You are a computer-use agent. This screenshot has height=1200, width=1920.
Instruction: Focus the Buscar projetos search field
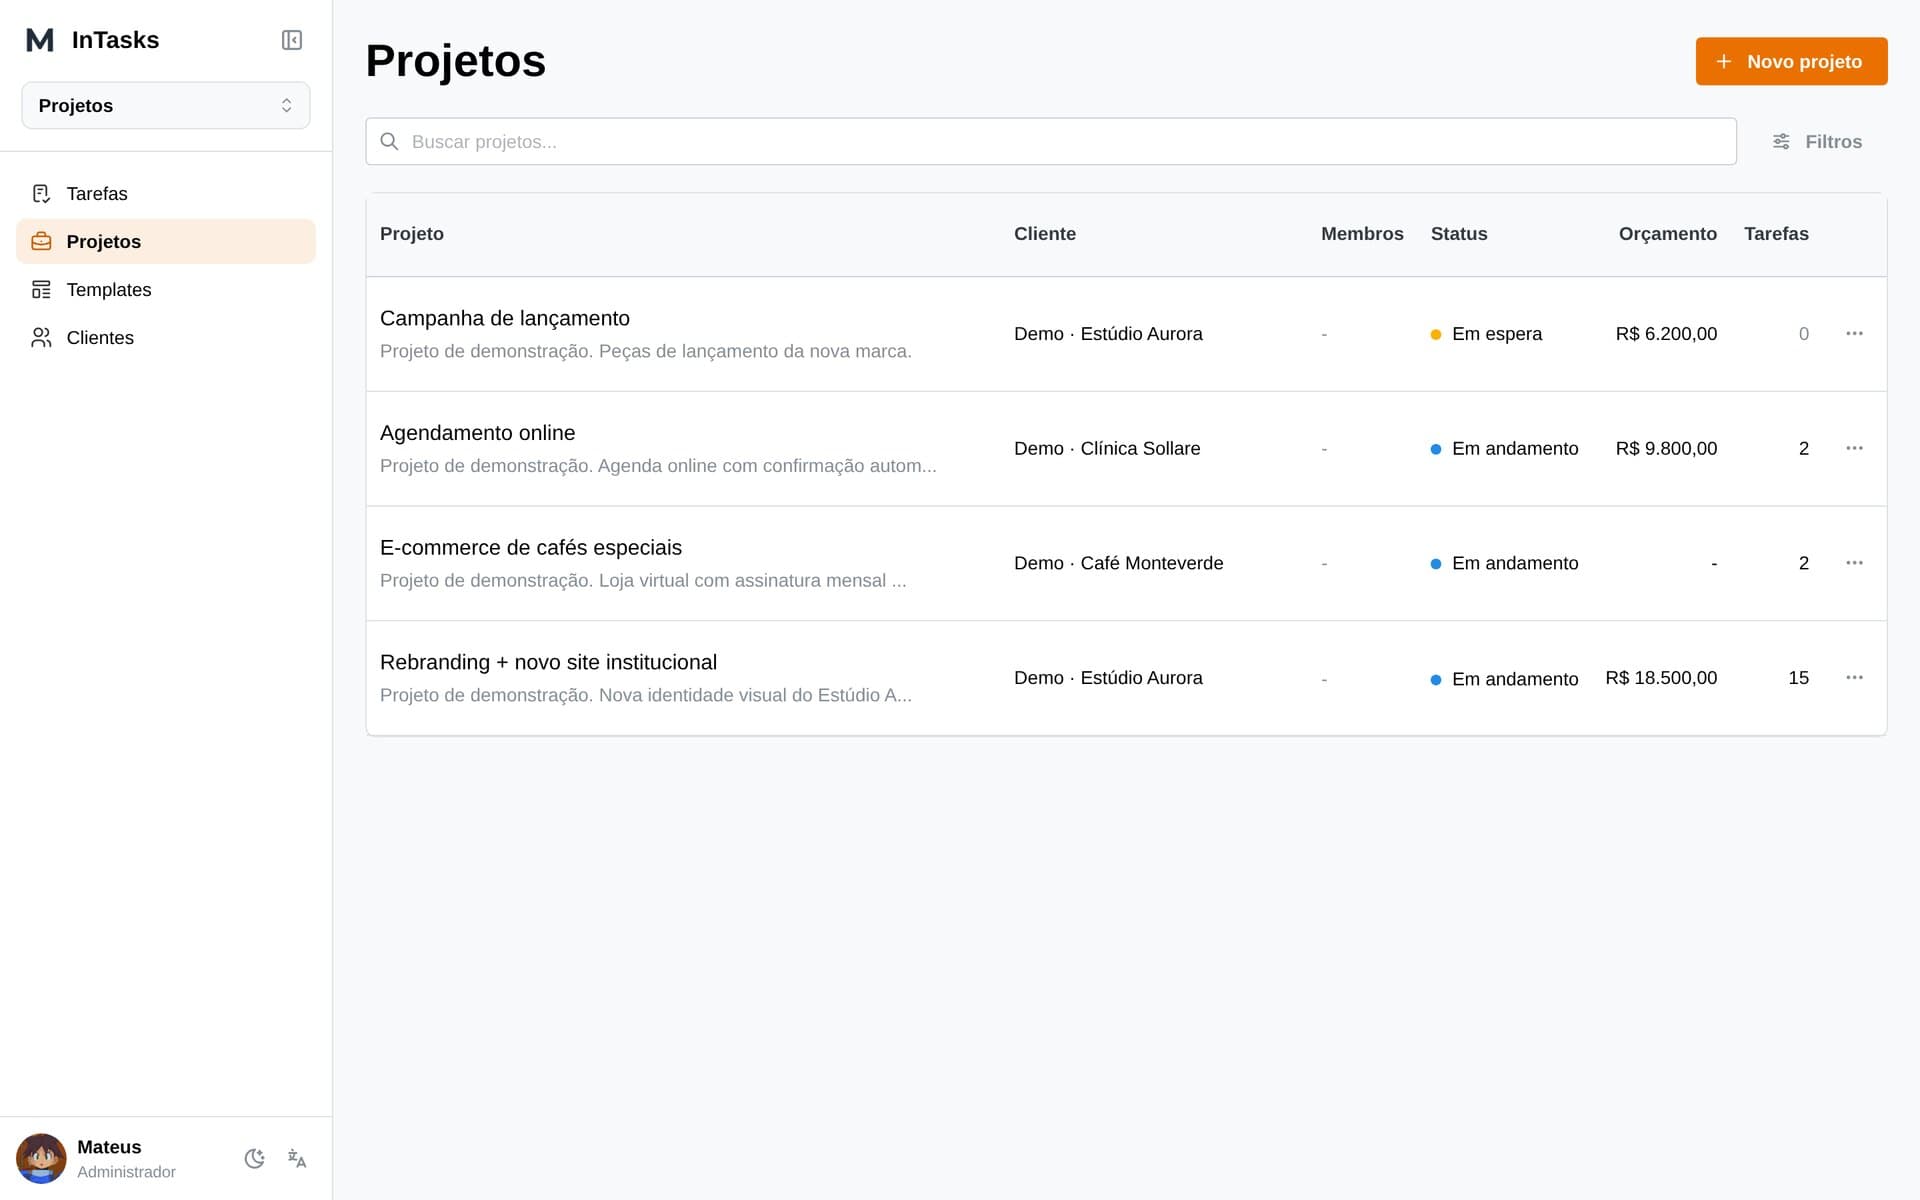click(1050, 141)
